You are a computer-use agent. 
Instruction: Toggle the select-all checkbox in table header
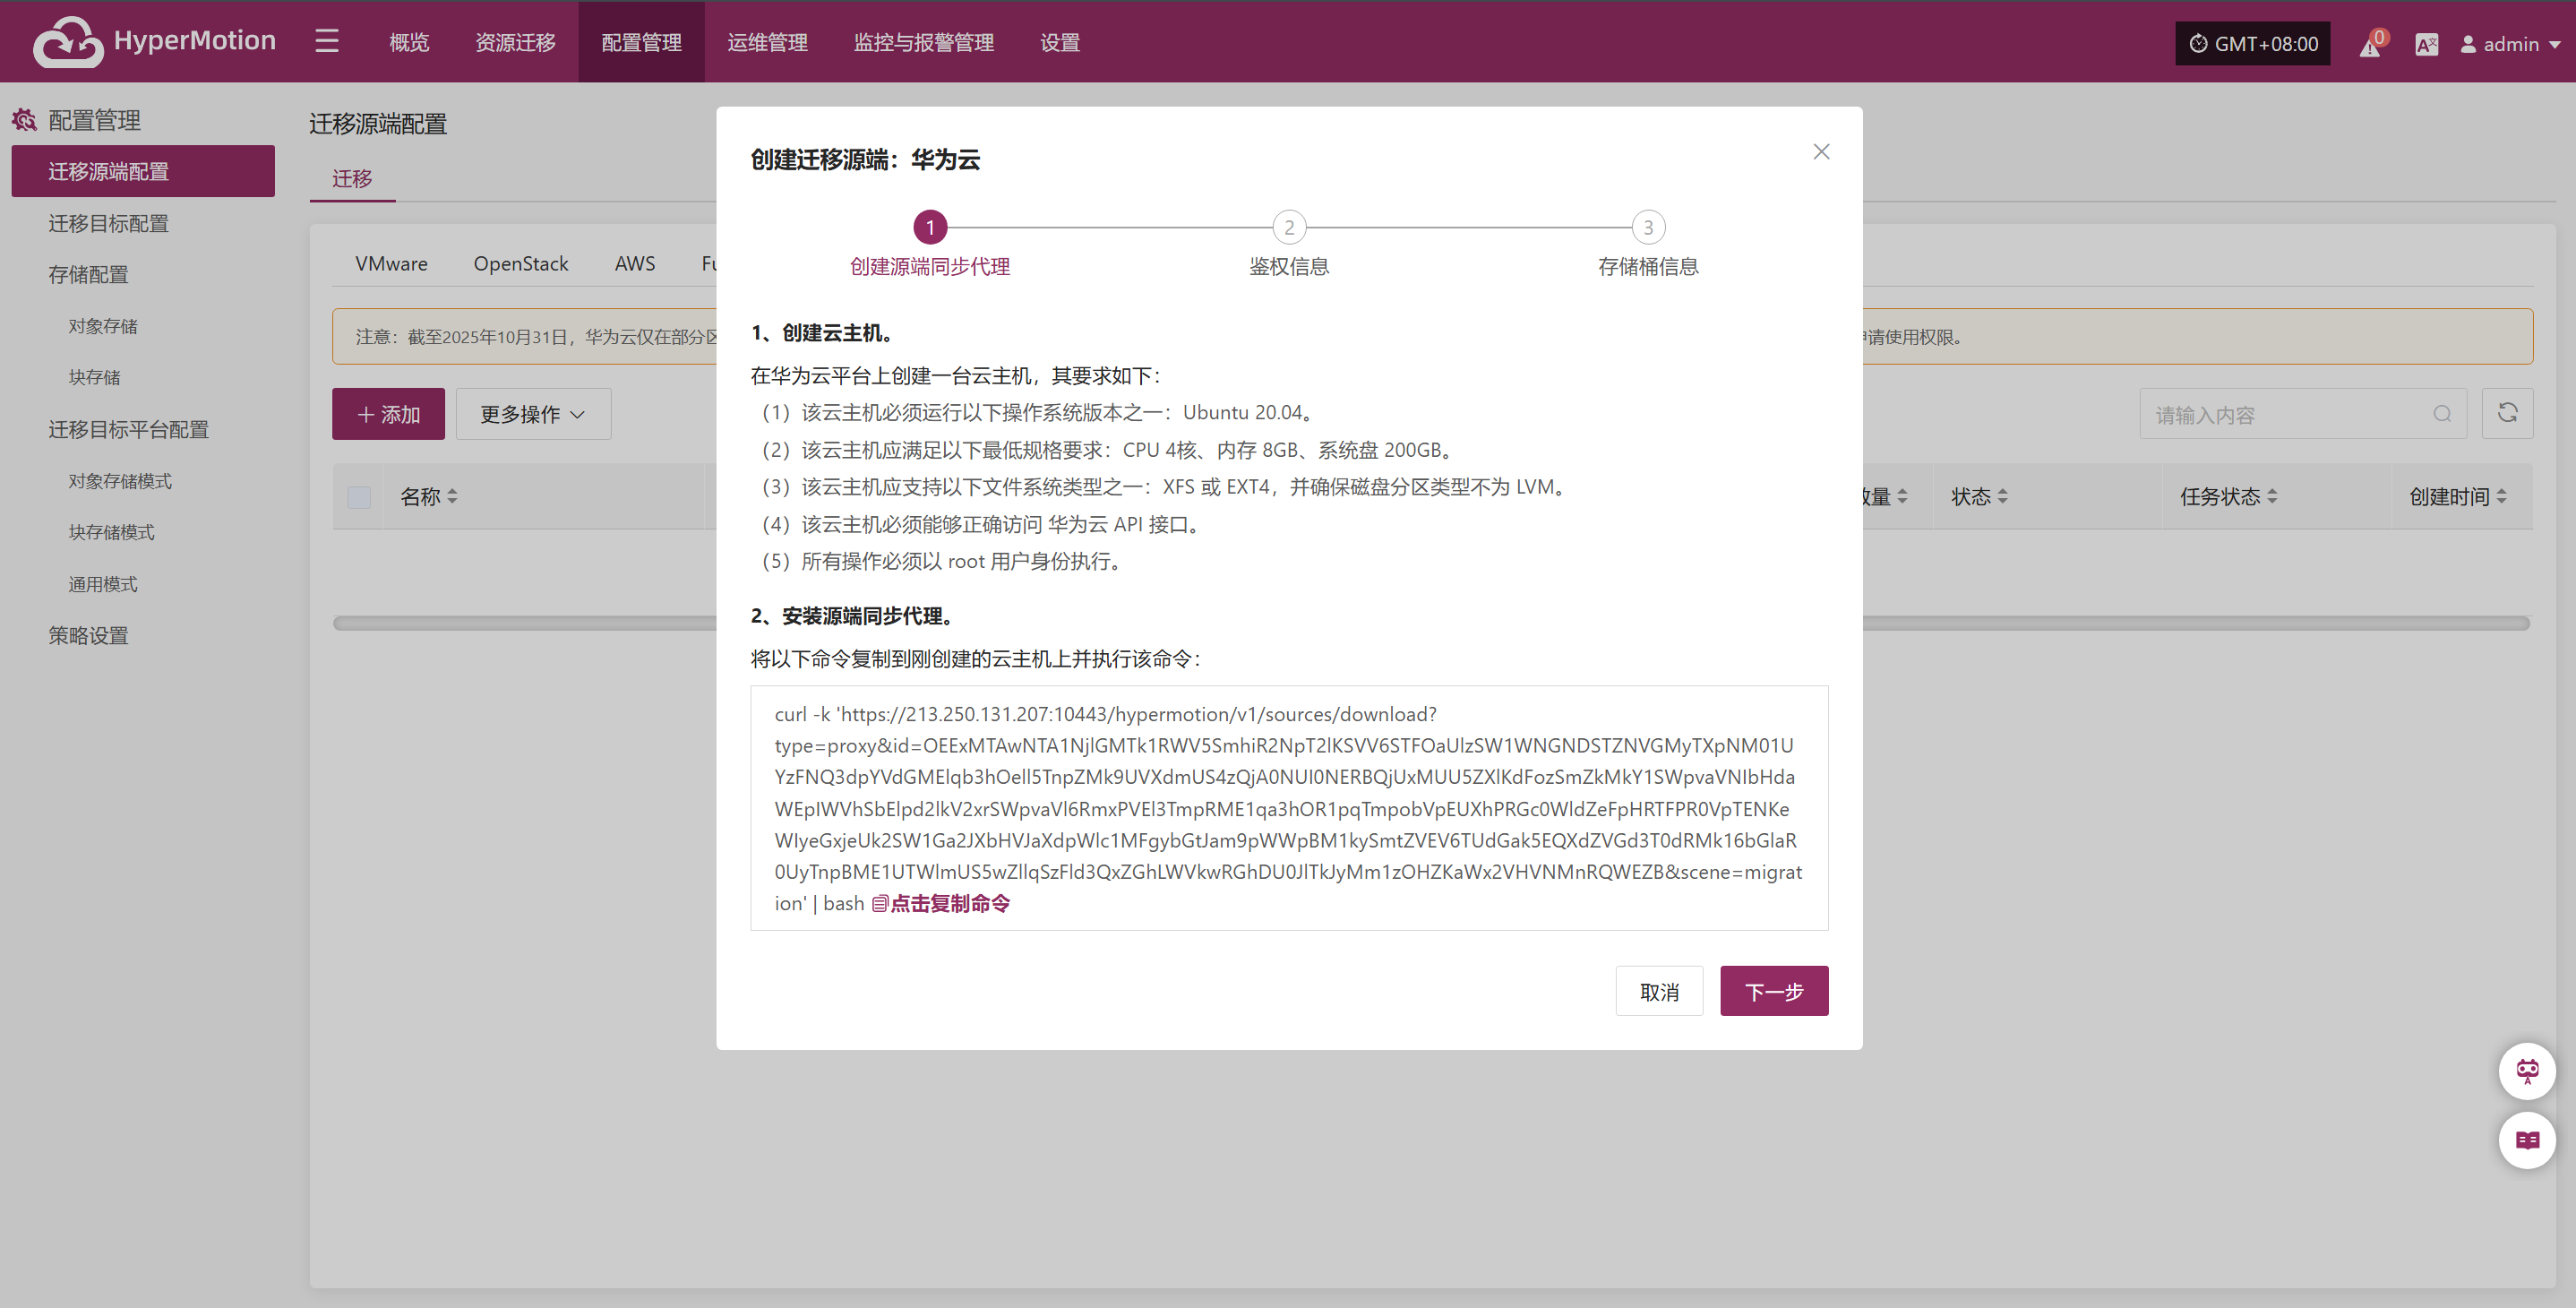pos(359,497)
